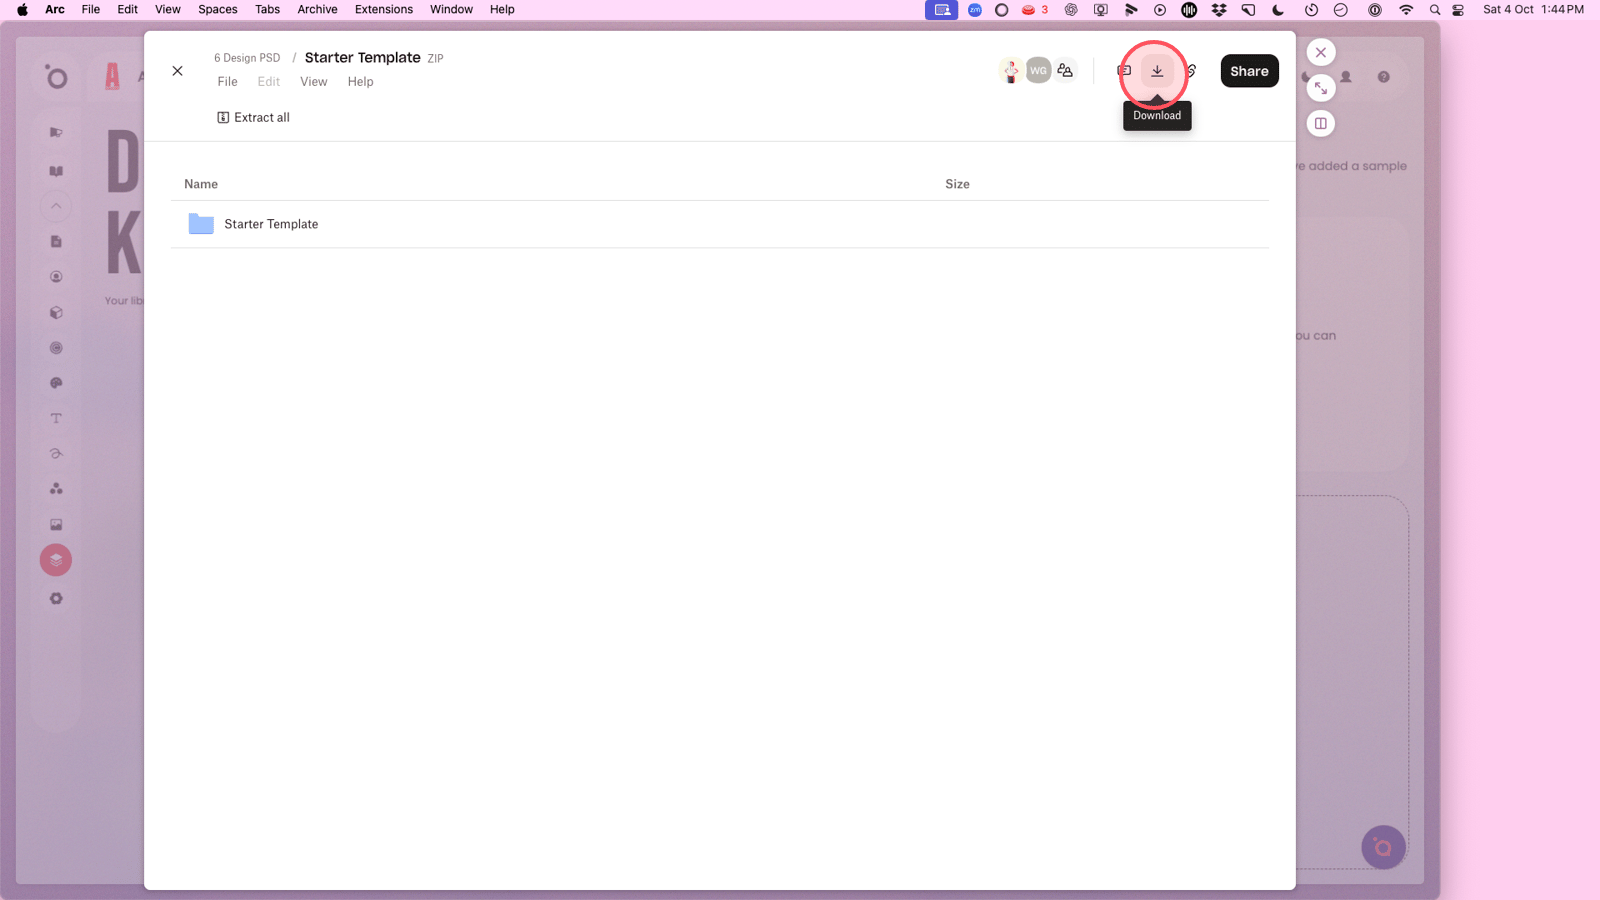Open the View menu in the preview
This screenshot has height=900, width=1600.
[314, 82]
